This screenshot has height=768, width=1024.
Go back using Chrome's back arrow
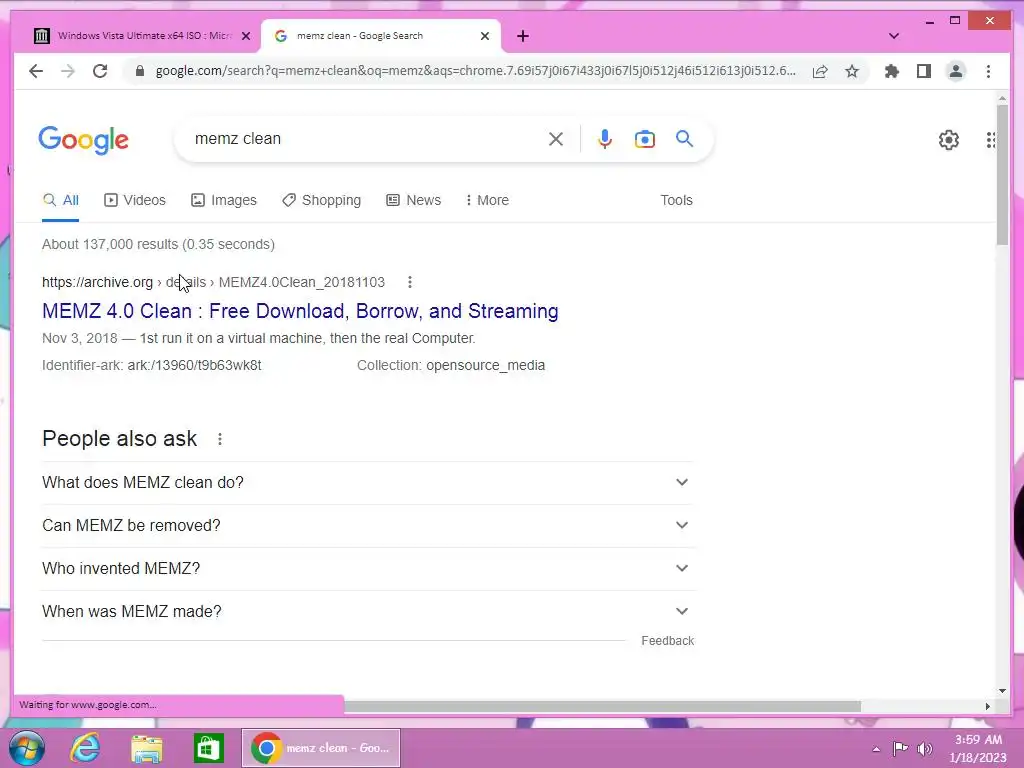click(x=36, y=71)
